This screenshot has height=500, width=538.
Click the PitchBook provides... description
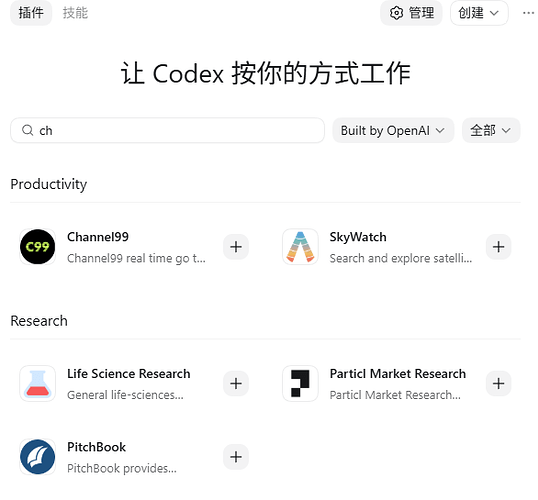[x=122, y=468]
